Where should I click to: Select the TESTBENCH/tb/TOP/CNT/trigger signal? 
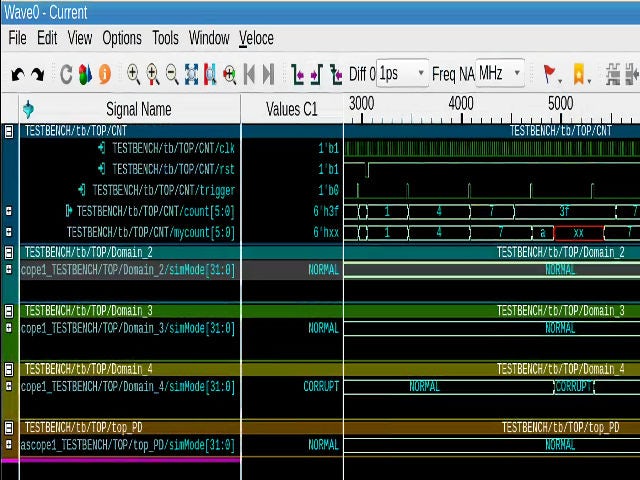pos(164,190)
